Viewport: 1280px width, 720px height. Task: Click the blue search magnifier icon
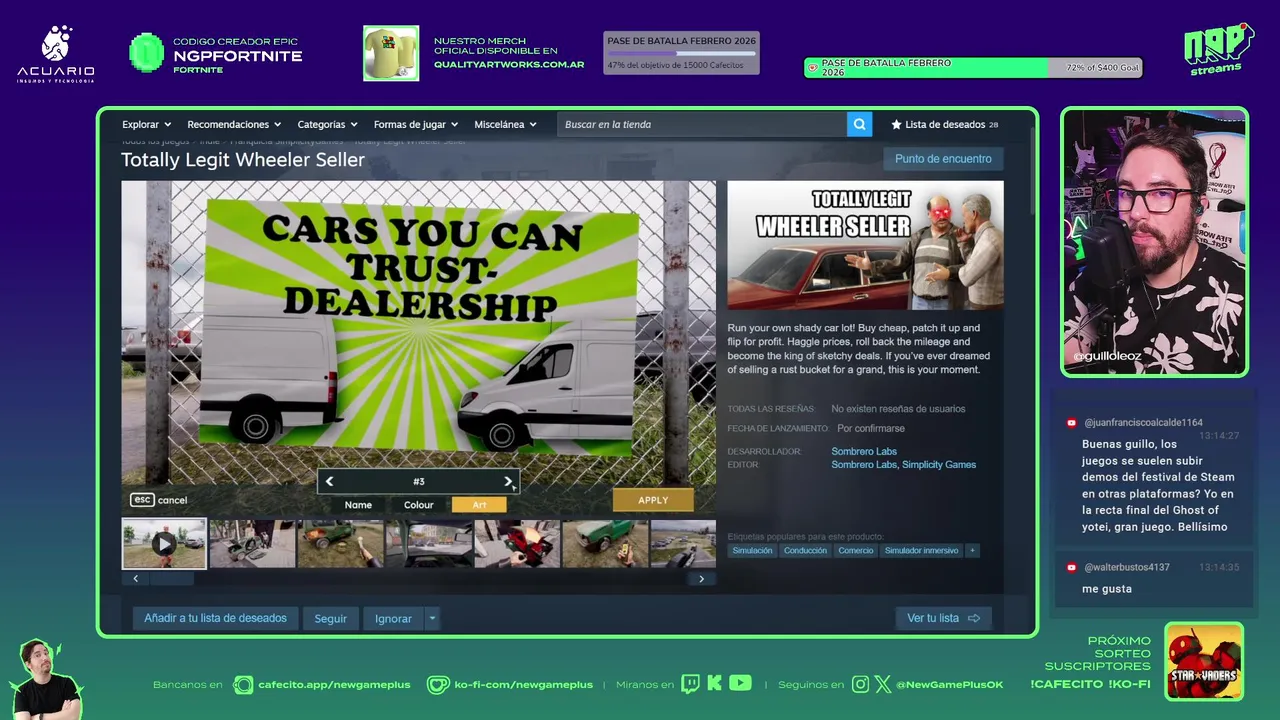point(859,124)
